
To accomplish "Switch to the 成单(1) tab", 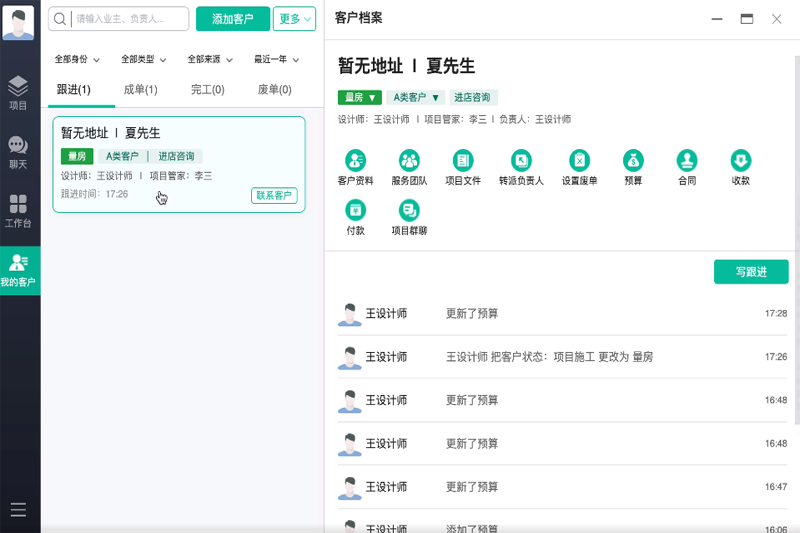I will coord(140,90).
